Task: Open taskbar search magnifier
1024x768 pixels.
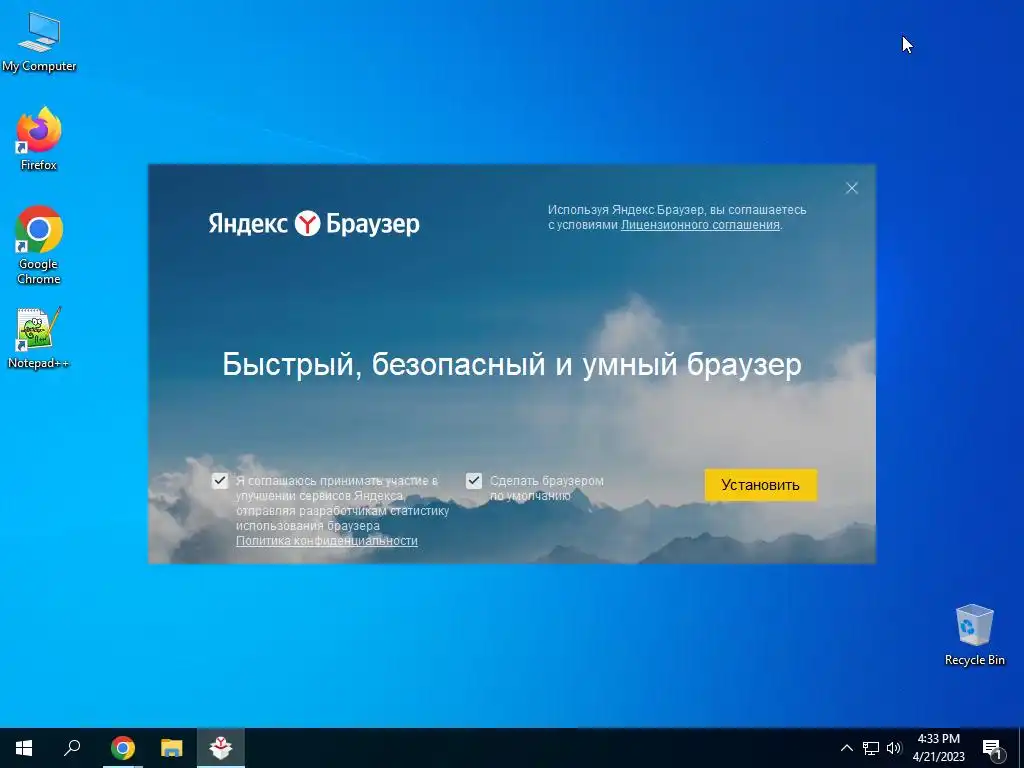Action: coord(72,748)
